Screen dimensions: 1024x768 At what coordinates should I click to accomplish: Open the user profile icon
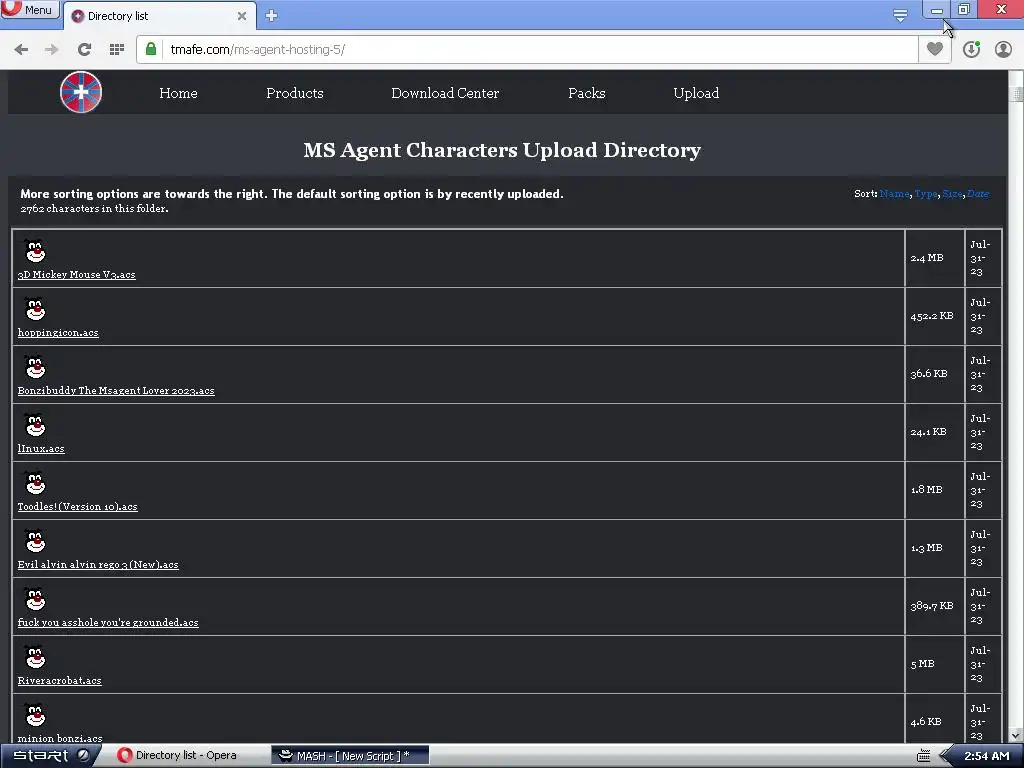[x=1003, y=49]
